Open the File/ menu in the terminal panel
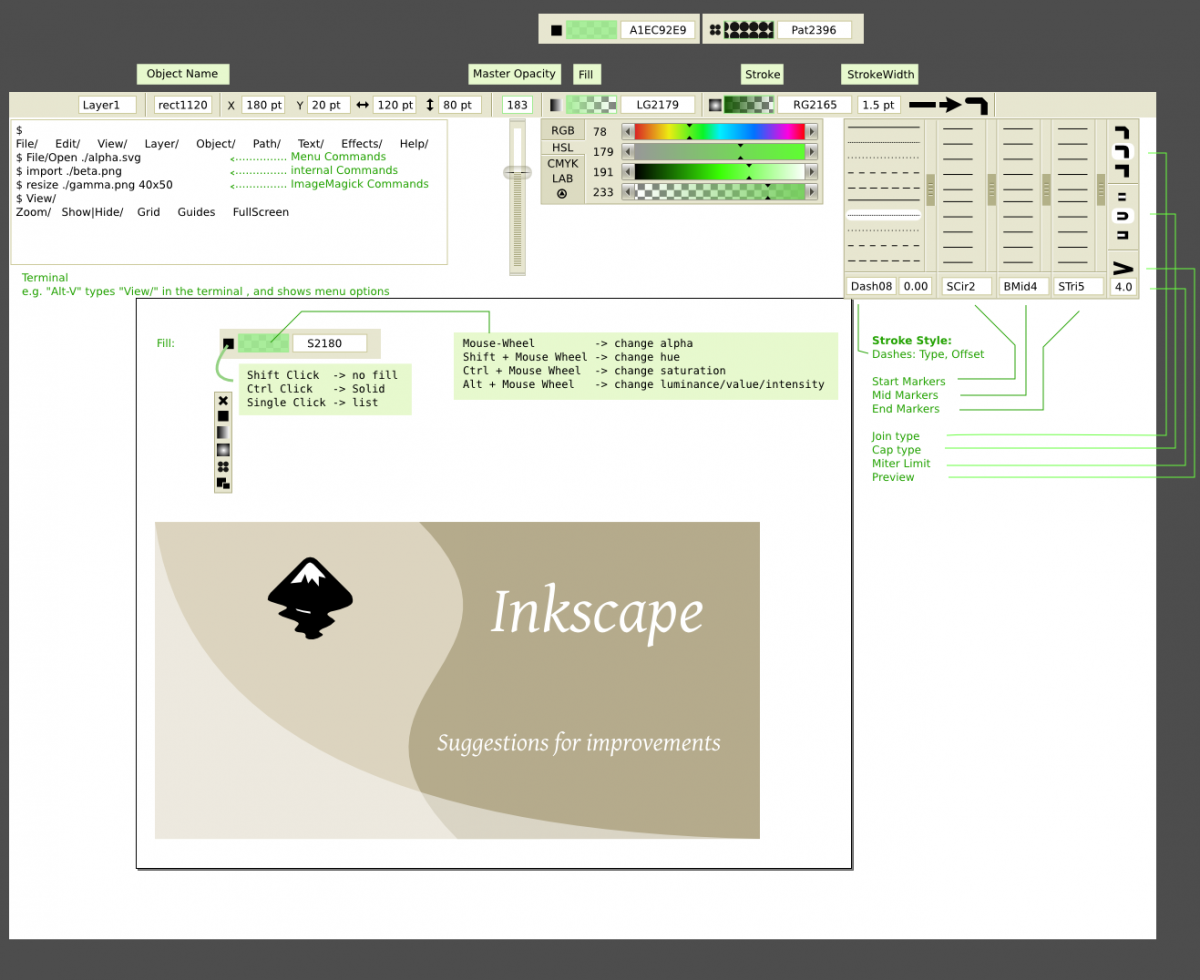Image resolution: width=1200 pixels, height=980 pixels. click(27, 143)
